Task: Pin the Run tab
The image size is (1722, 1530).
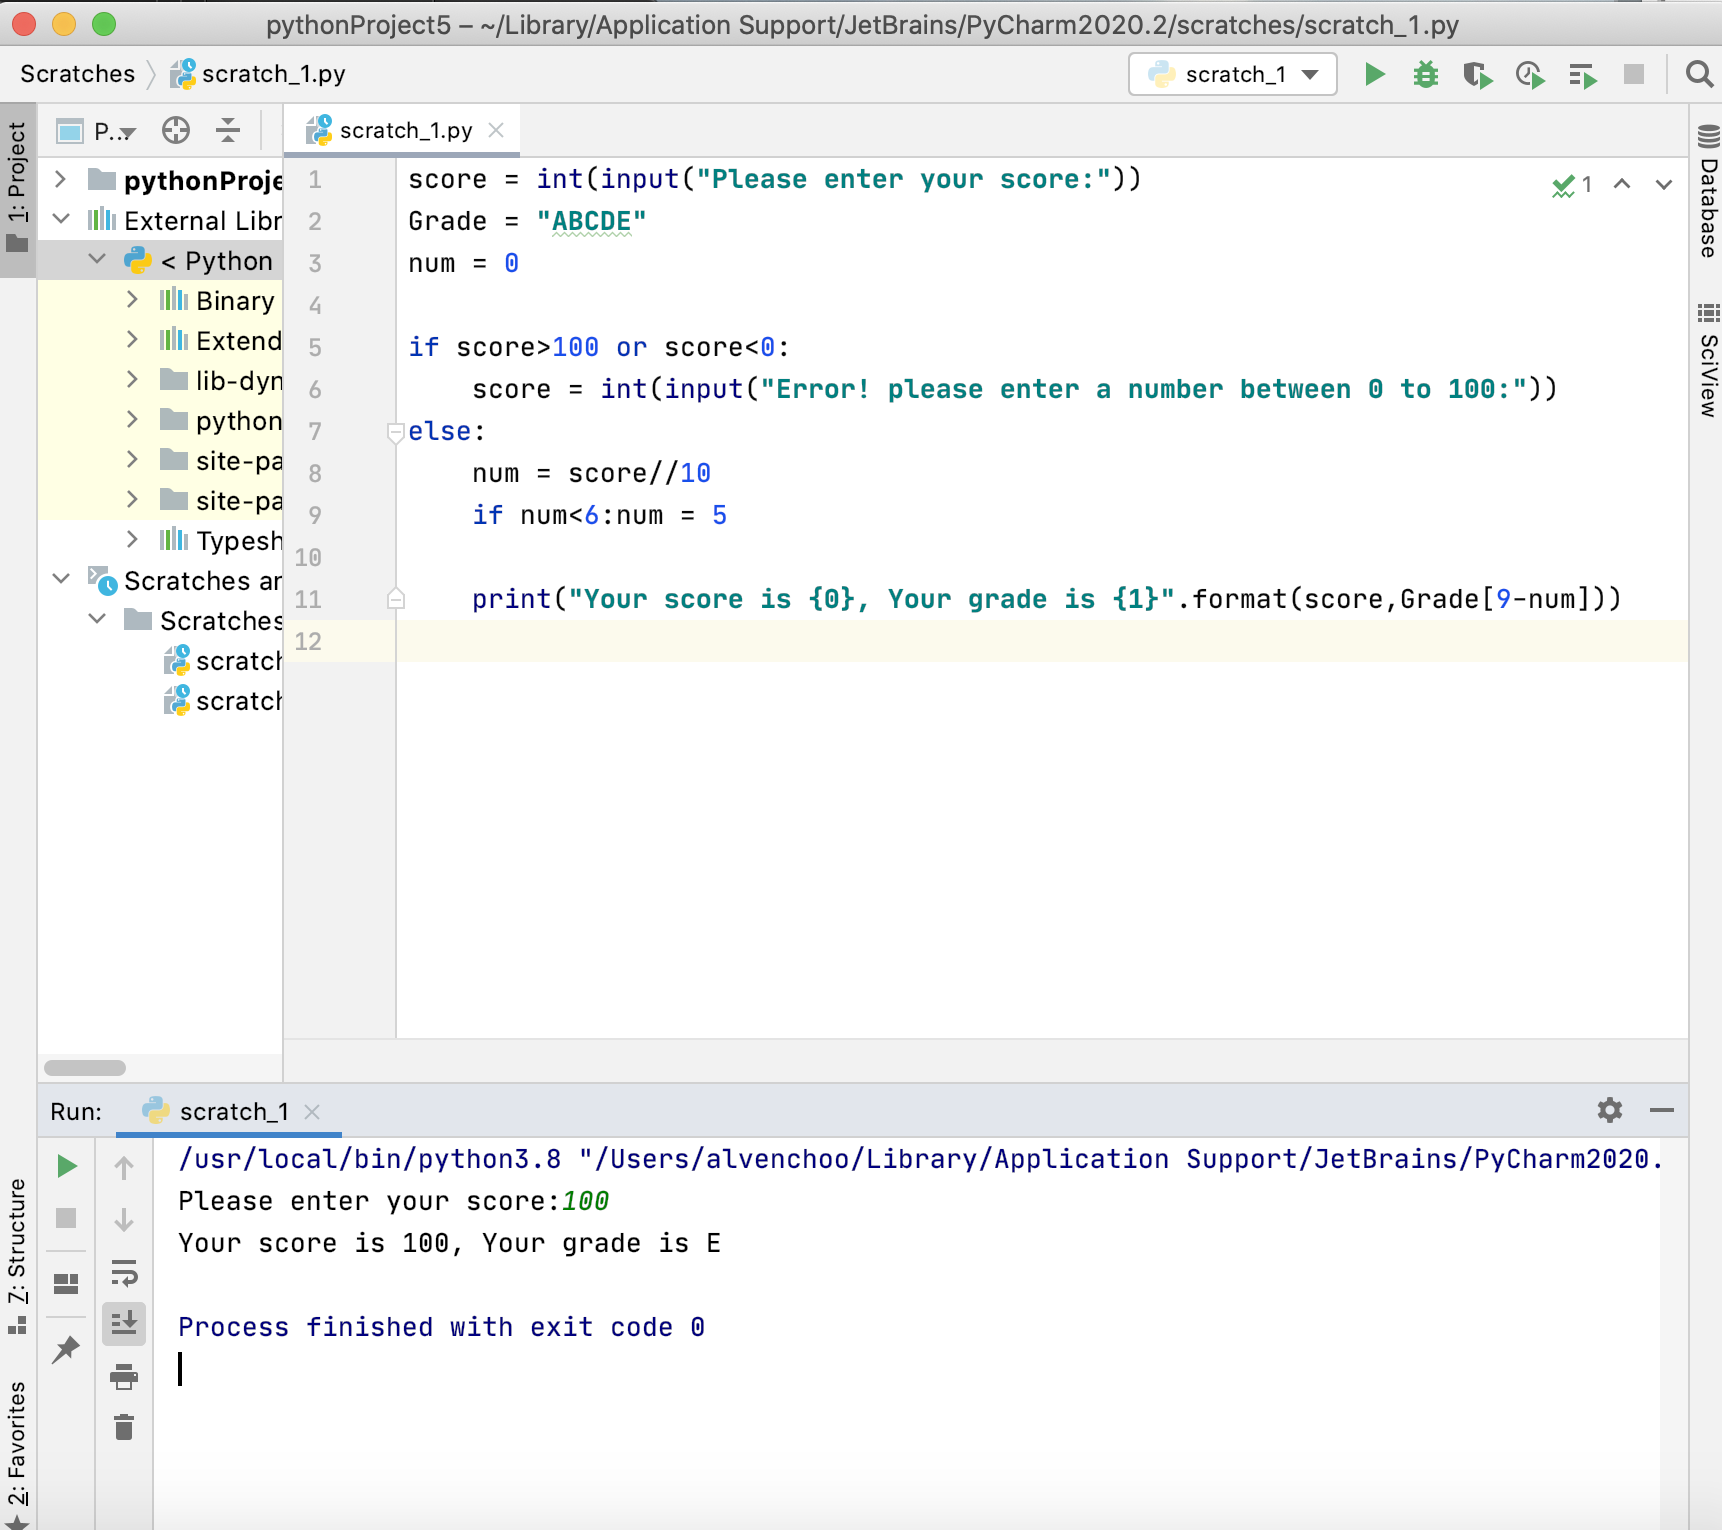Action: (x=66, y=1349)
